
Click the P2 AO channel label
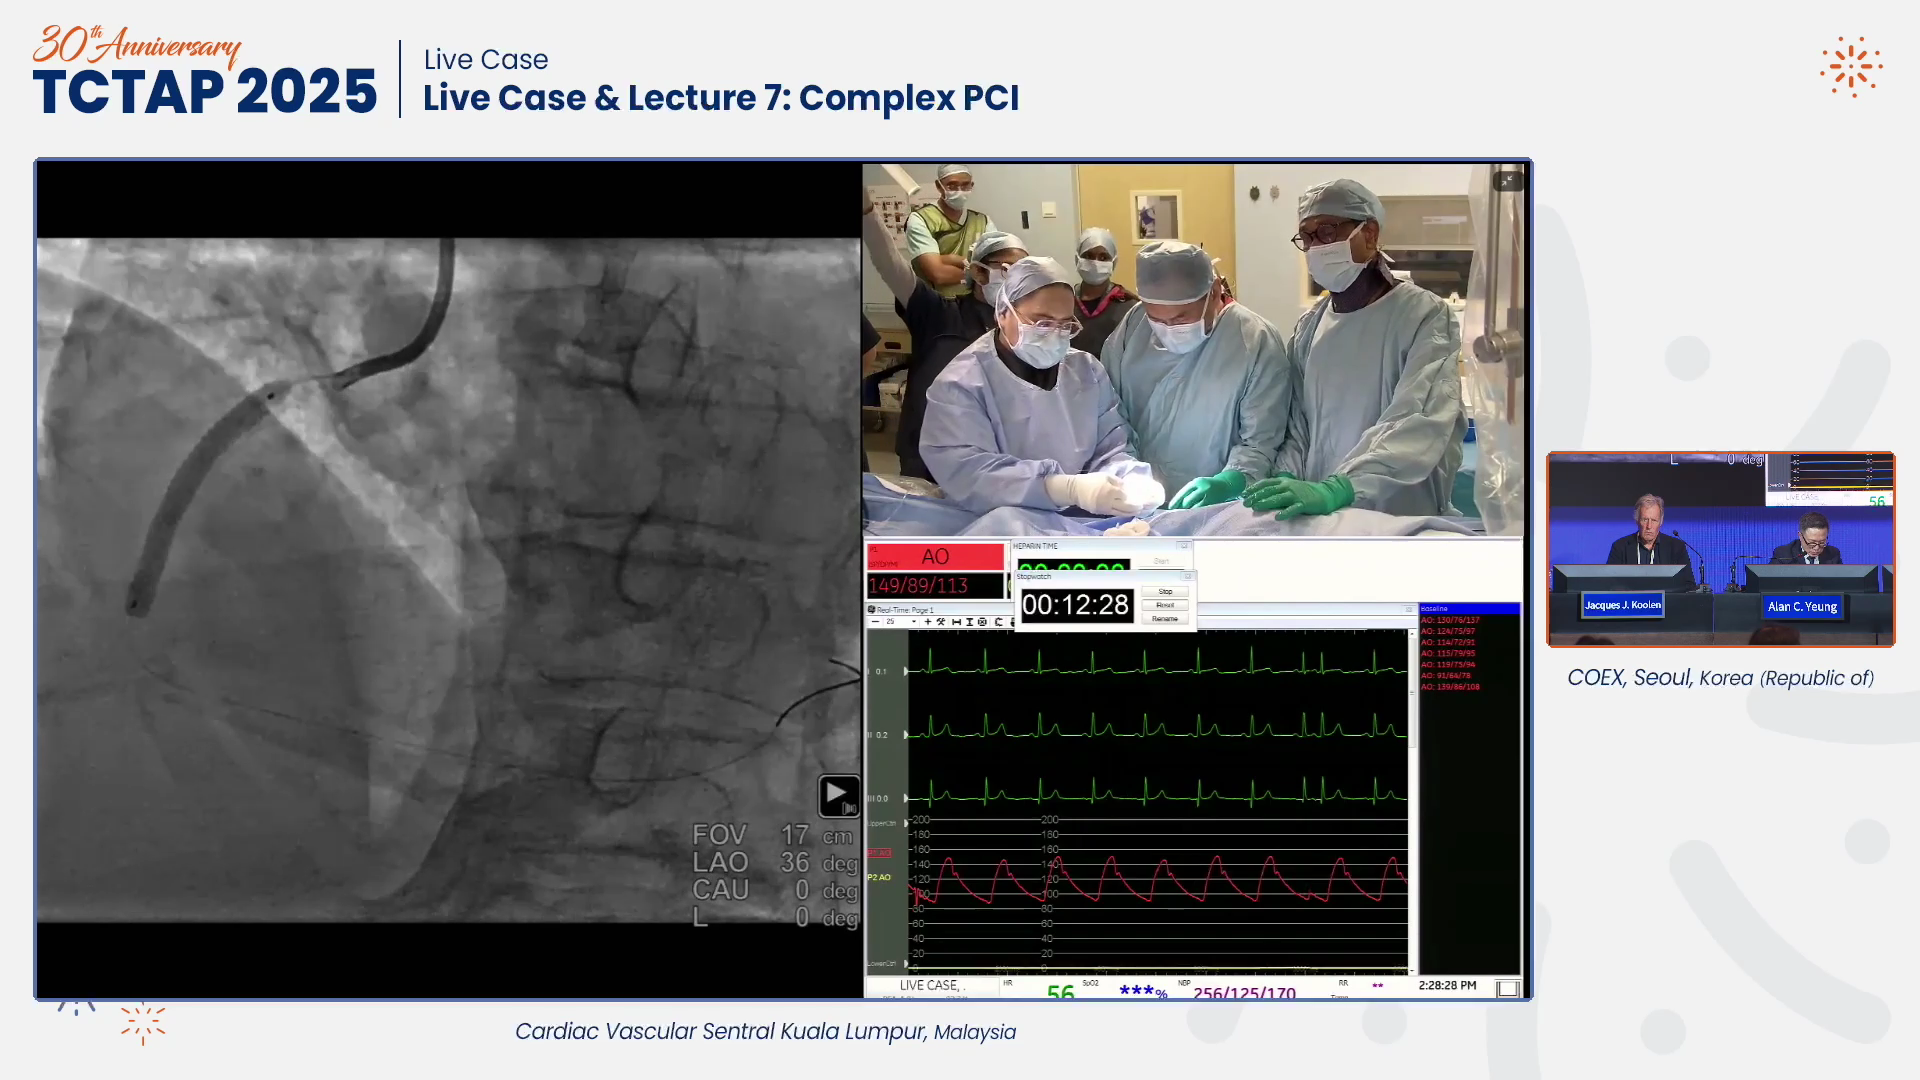(879, 877)
